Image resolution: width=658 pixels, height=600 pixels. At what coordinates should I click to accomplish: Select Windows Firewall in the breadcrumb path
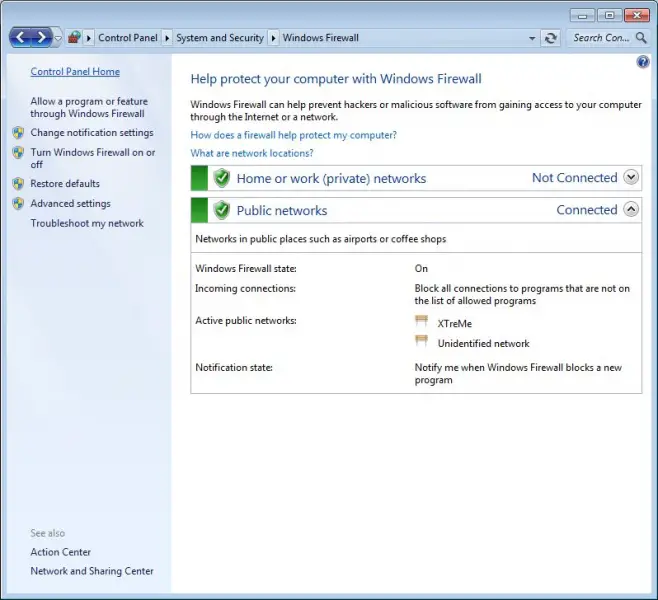321,38
